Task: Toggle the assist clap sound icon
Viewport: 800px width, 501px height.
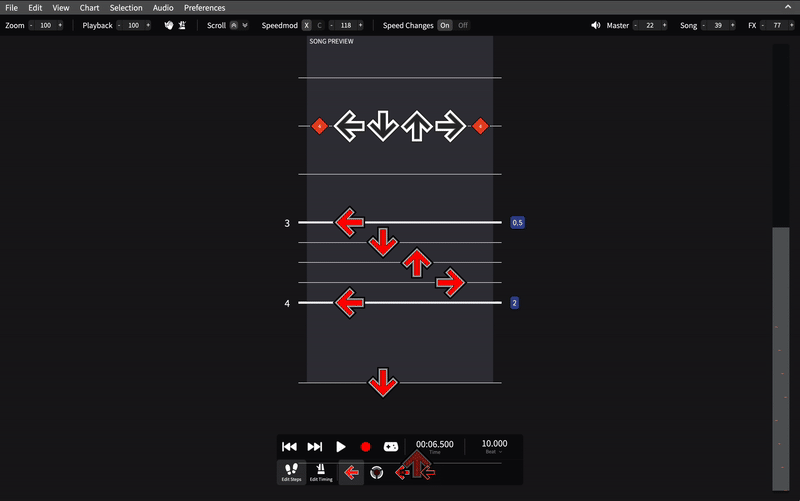Action: click(x=169, y=25)
